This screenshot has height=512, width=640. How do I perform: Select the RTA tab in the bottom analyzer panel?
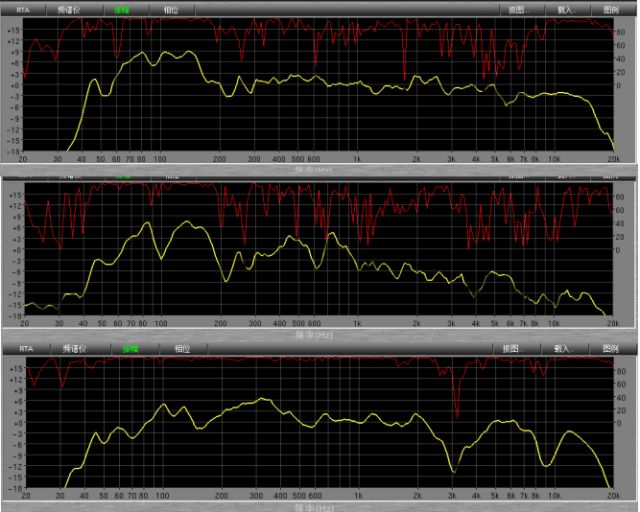(x=26, y=349)
